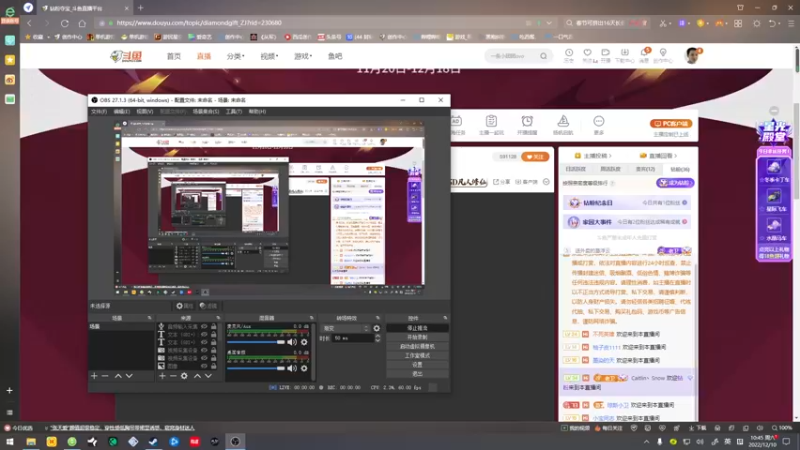Adjust 桌面音频 volume slider
This screenshot has height=450, width=800.
pos(256,368)
